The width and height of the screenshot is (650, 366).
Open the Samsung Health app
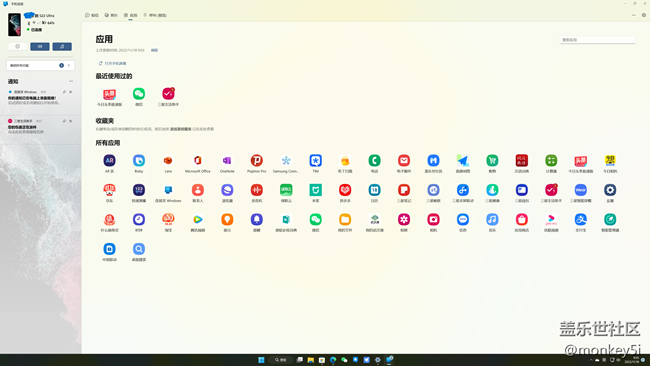point(492,190)
